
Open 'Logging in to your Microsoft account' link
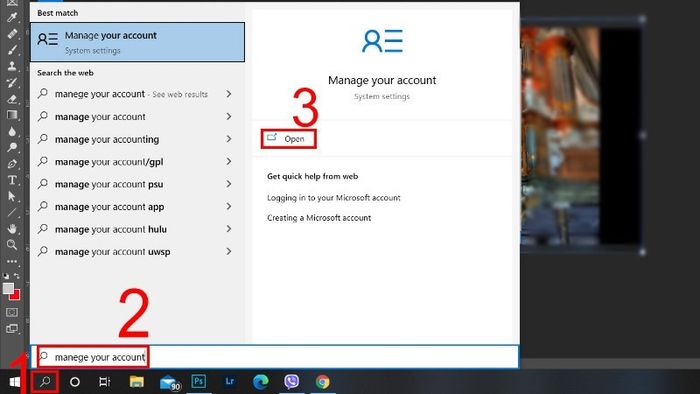coord(333,198)
